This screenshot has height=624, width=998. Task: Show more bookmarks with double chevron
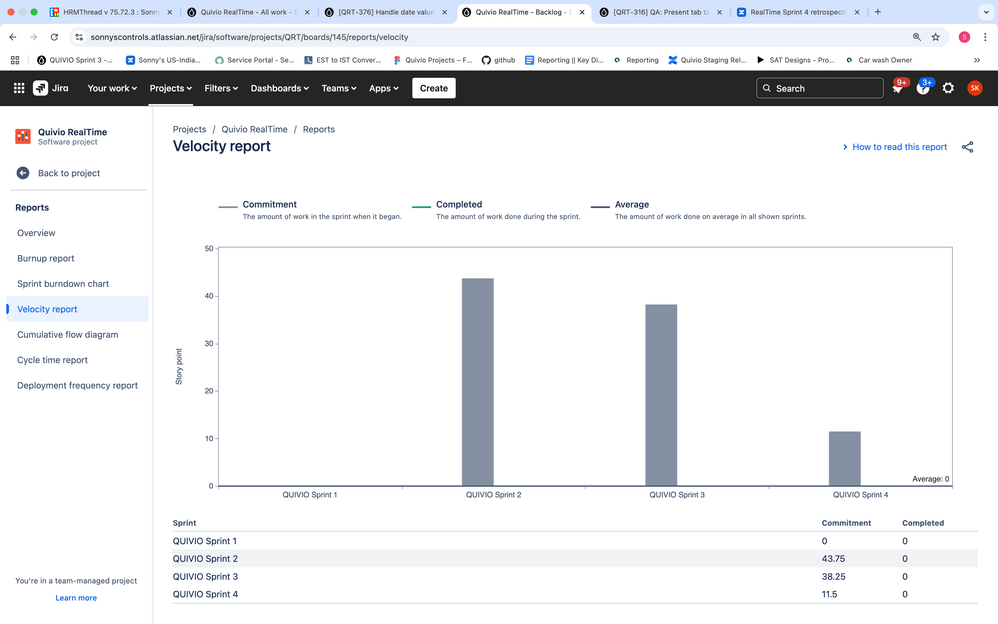point(977,60)
